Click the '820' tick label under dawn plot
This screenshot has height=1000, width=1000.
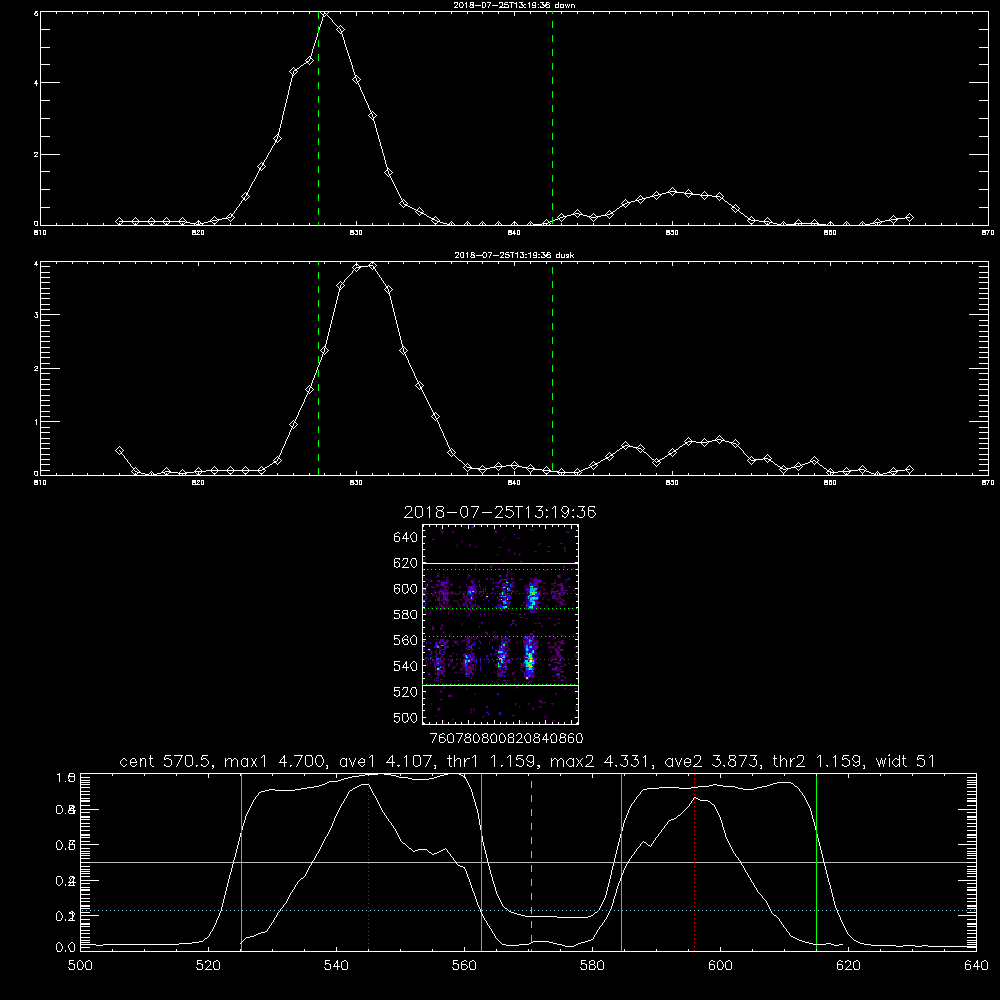198,233
